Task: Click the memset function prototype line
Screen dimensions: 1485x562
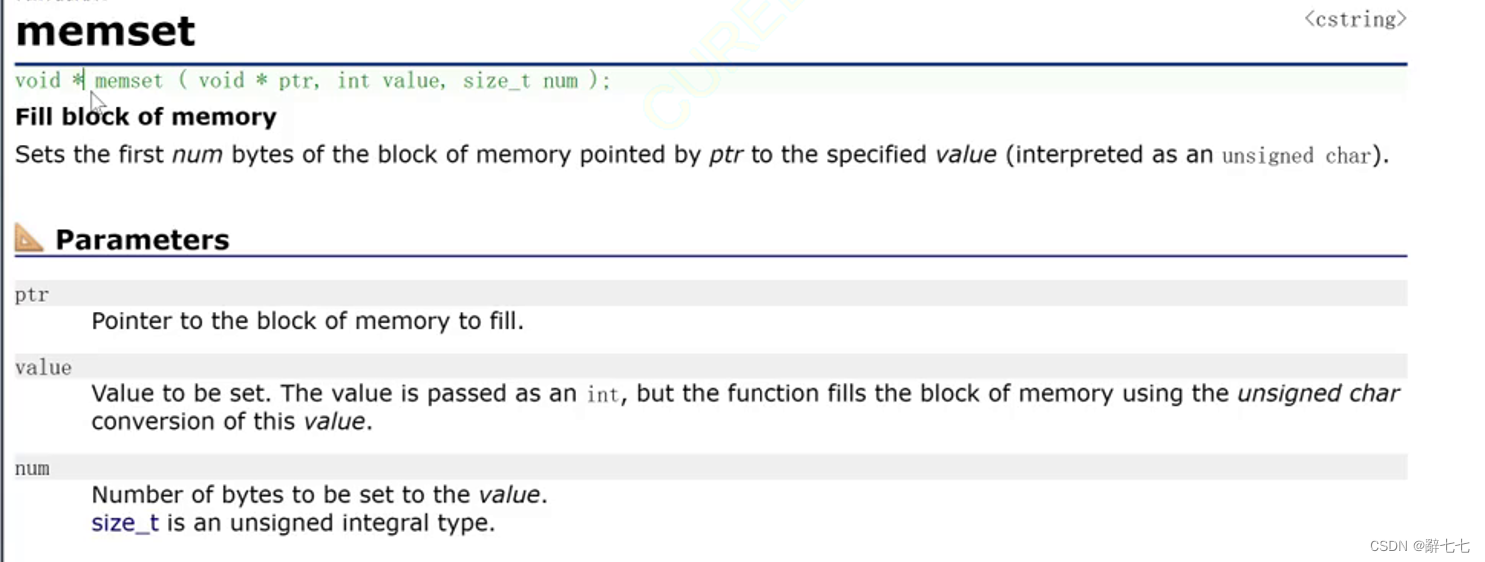Action: pos(312,81)
